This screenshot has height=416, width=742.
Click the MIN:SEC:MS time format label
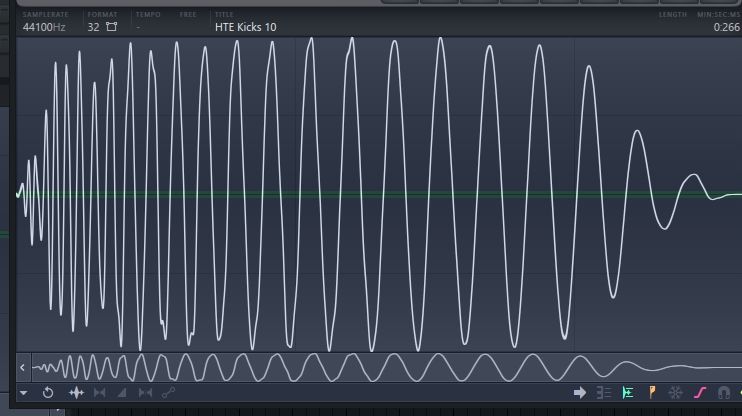tap(719, 15)
